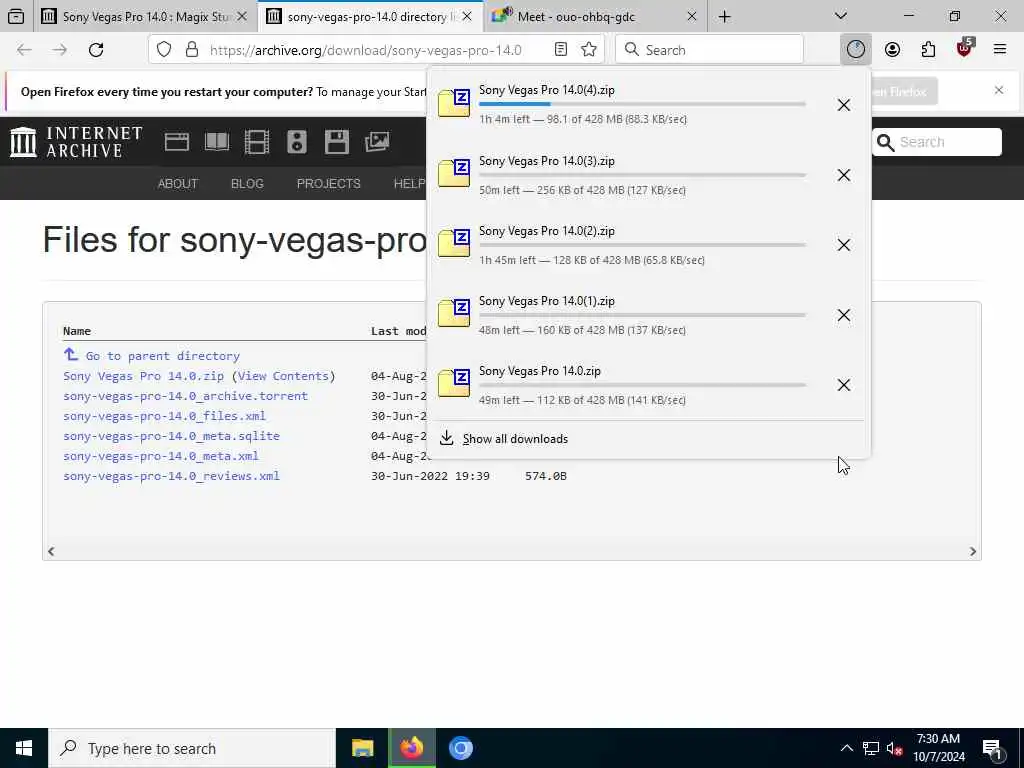The height and width of the screenshot is (768, 1024).
Task: Open Internet Archive Web icon
Action: [176, 142]
